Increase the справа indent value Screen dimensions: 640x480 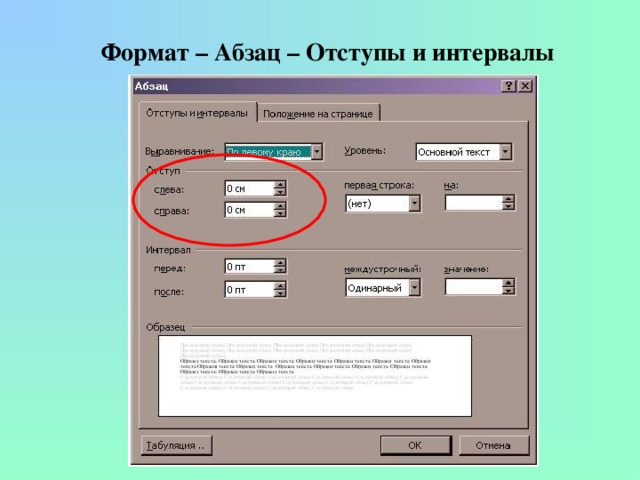280,206
